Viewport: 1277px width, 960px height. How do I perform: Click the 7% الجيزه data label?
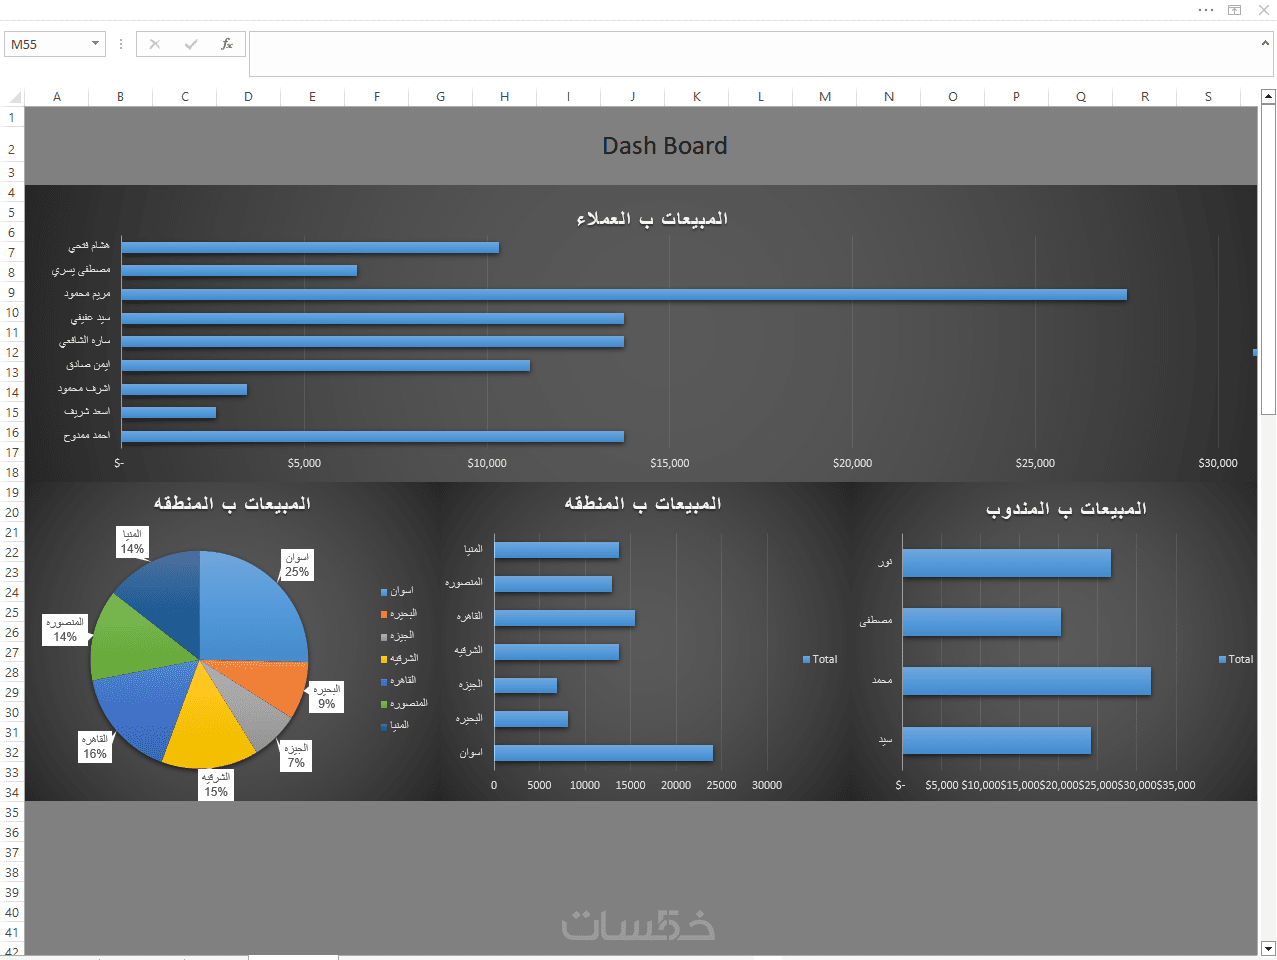pos(296,755)
